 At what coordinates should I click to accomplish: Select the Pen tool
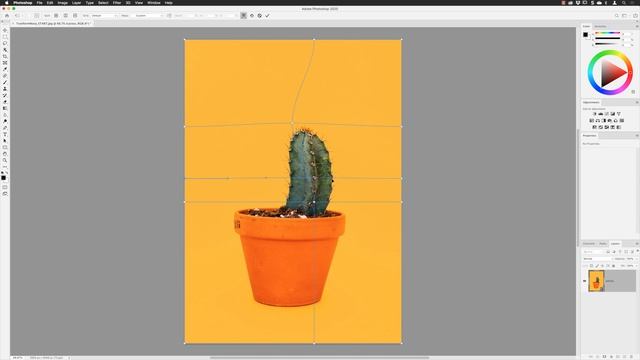[x=5, y=128]
